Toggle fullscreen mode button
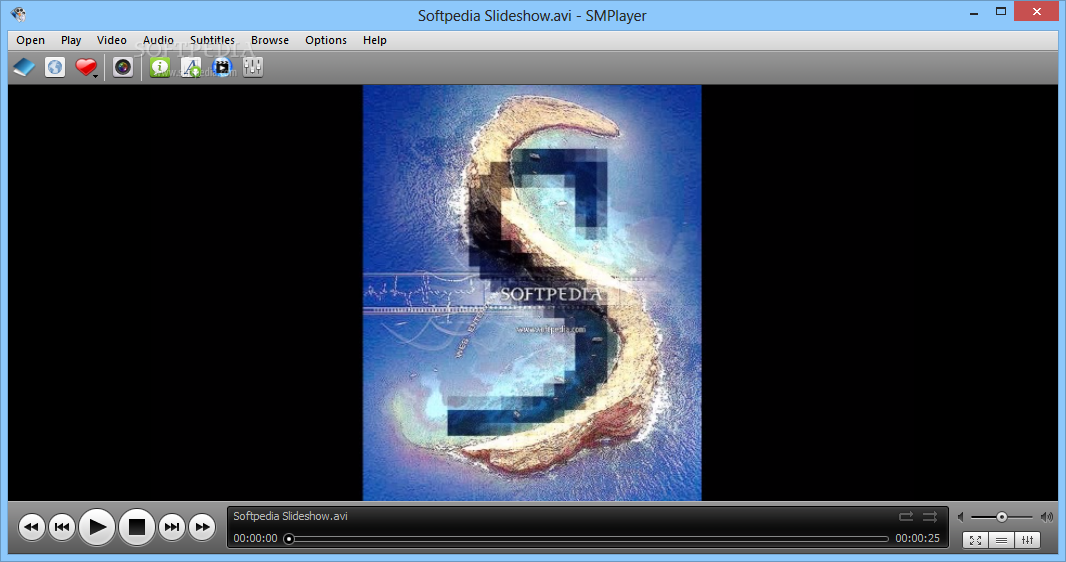The image size is (1066, 562). (x=976, y=540)
